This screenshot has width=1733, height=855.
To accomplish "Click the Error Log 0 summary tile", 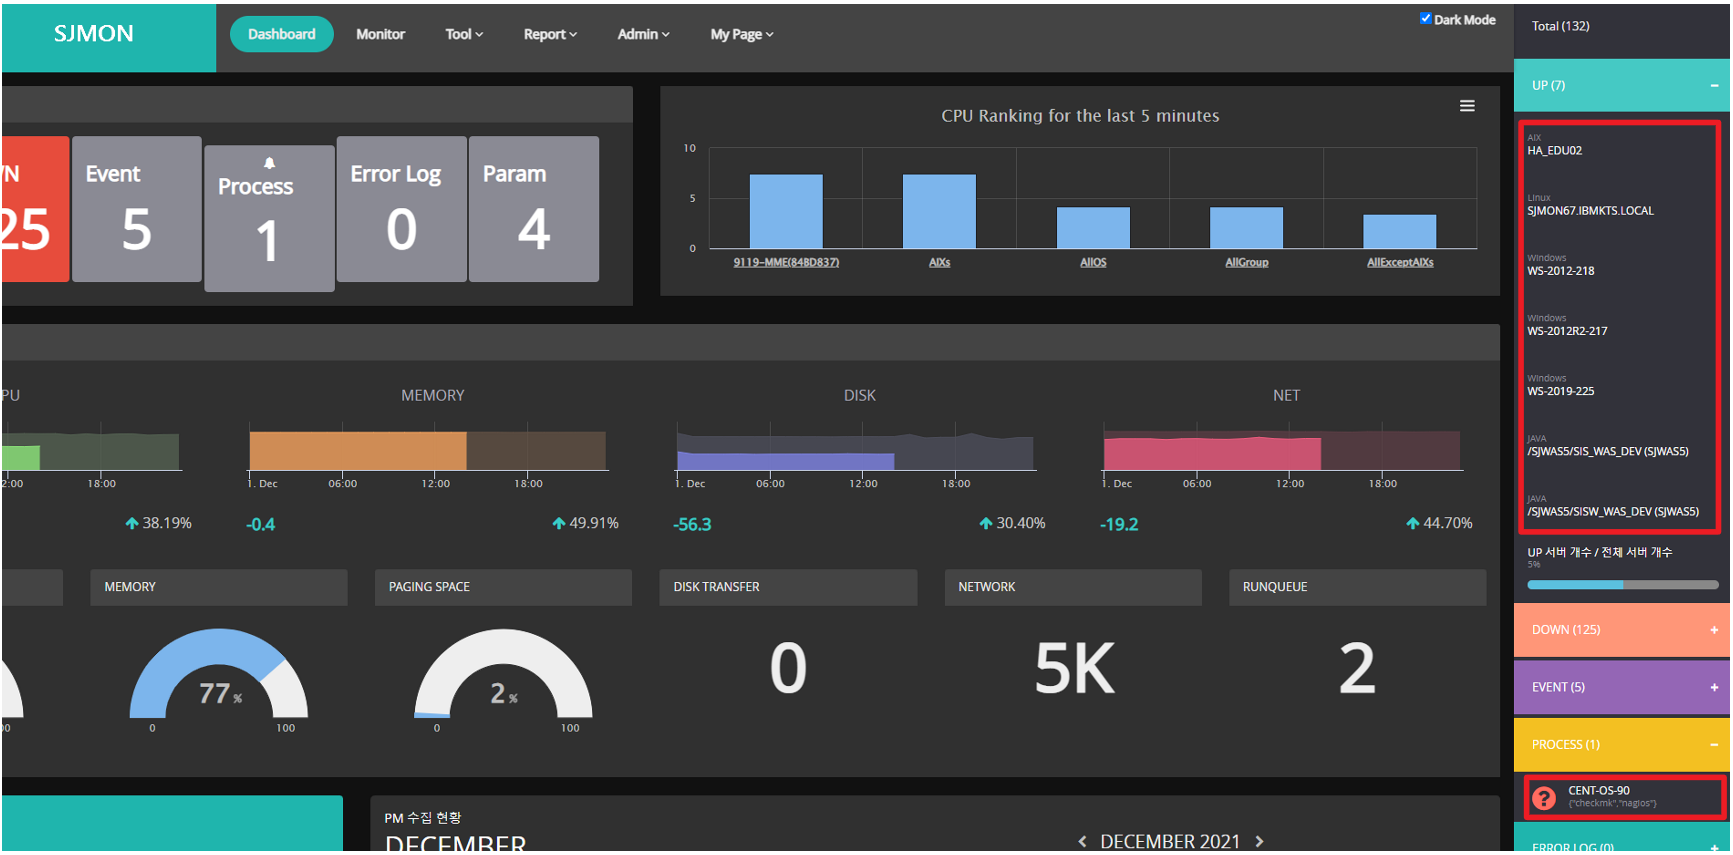I will (402, 209).
